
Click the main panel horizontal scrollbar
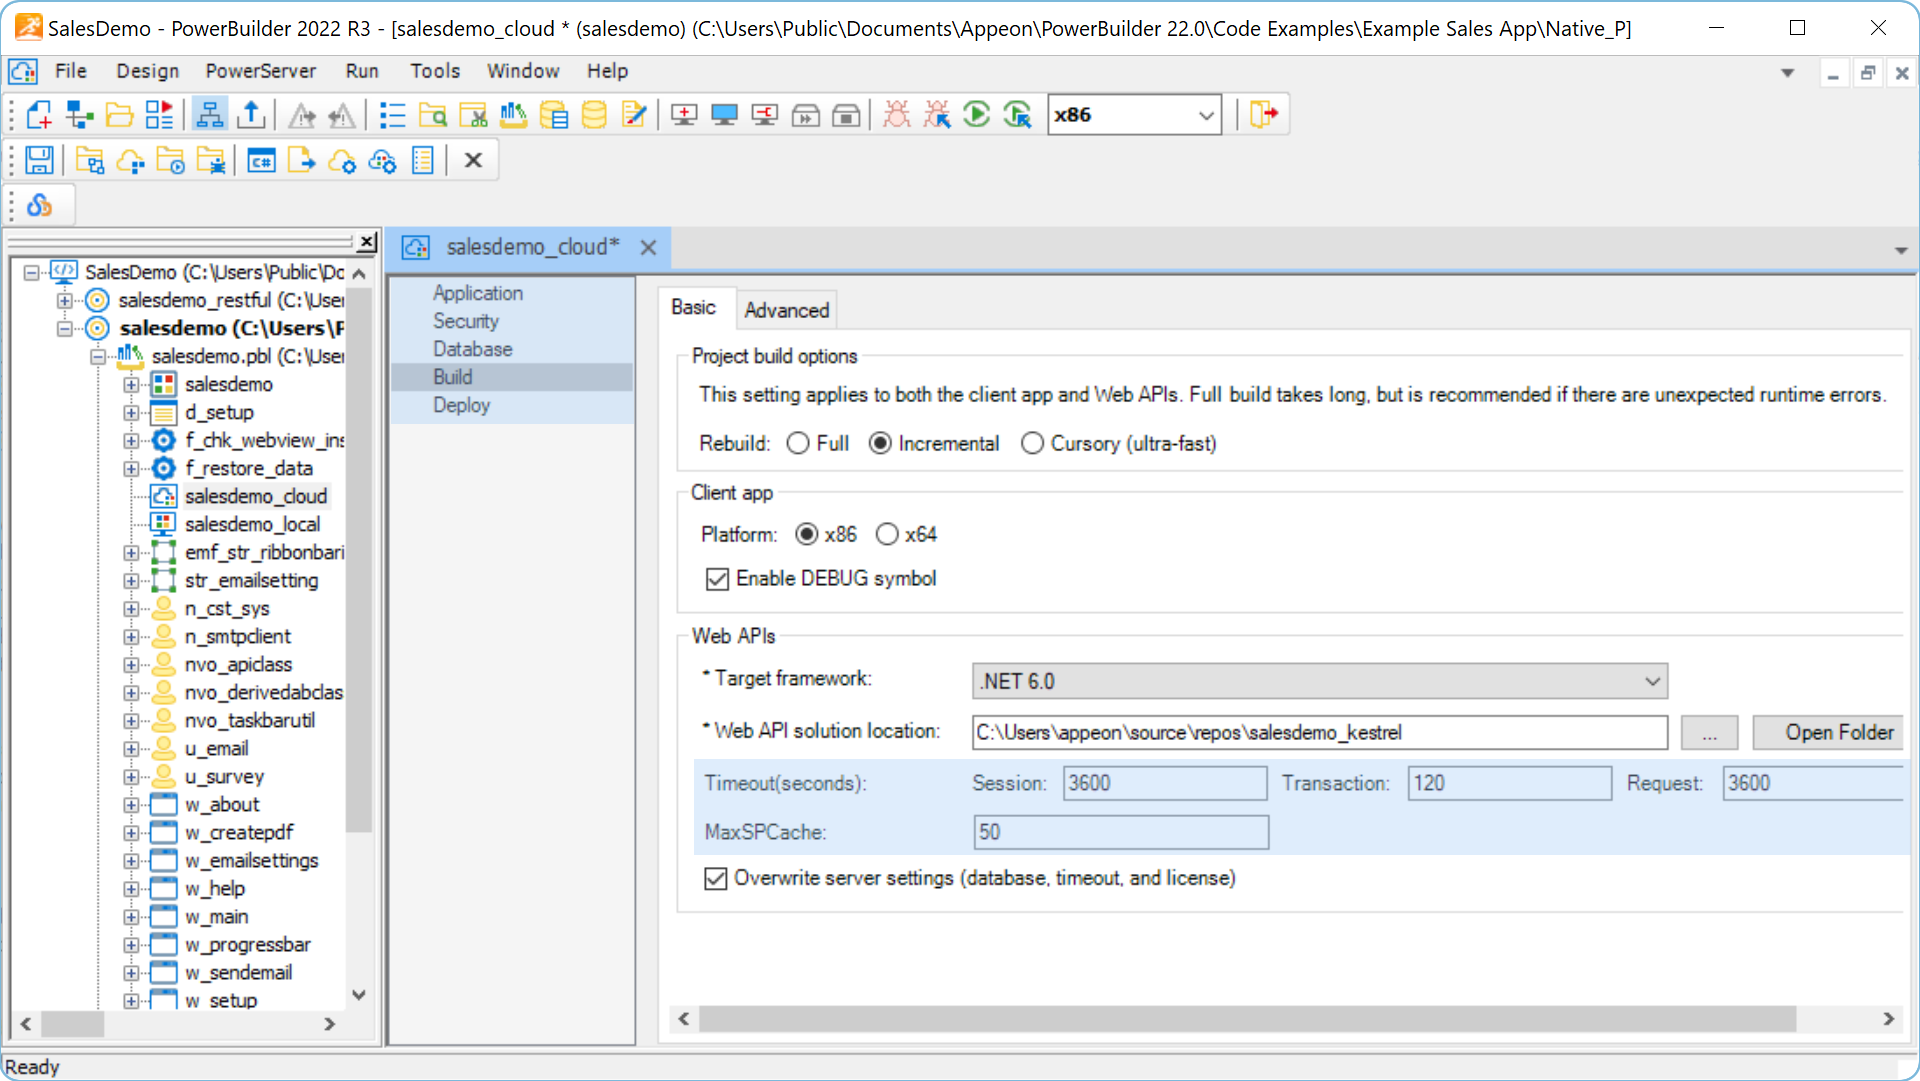1247,1019
